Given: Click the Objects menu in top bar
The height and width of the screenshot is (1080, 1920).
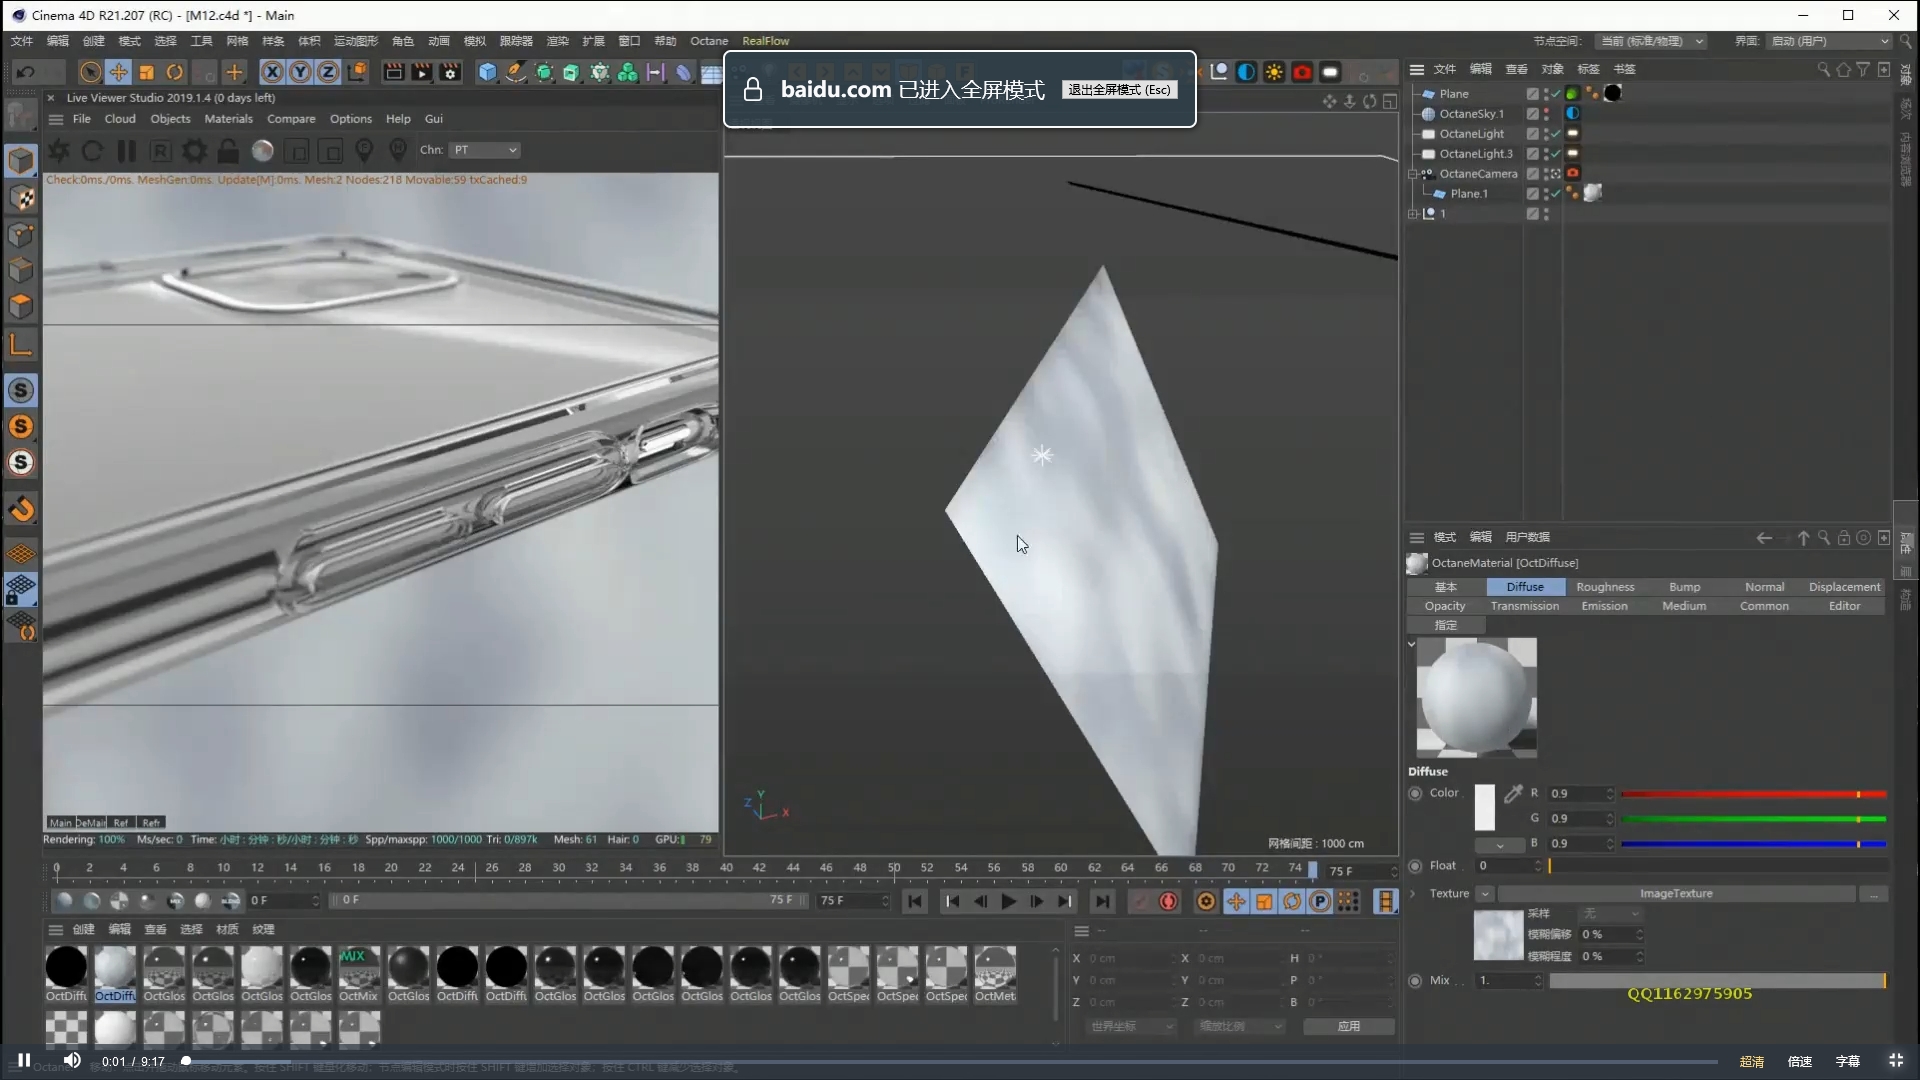Looking at the screenshot, I should pos(170,119).
